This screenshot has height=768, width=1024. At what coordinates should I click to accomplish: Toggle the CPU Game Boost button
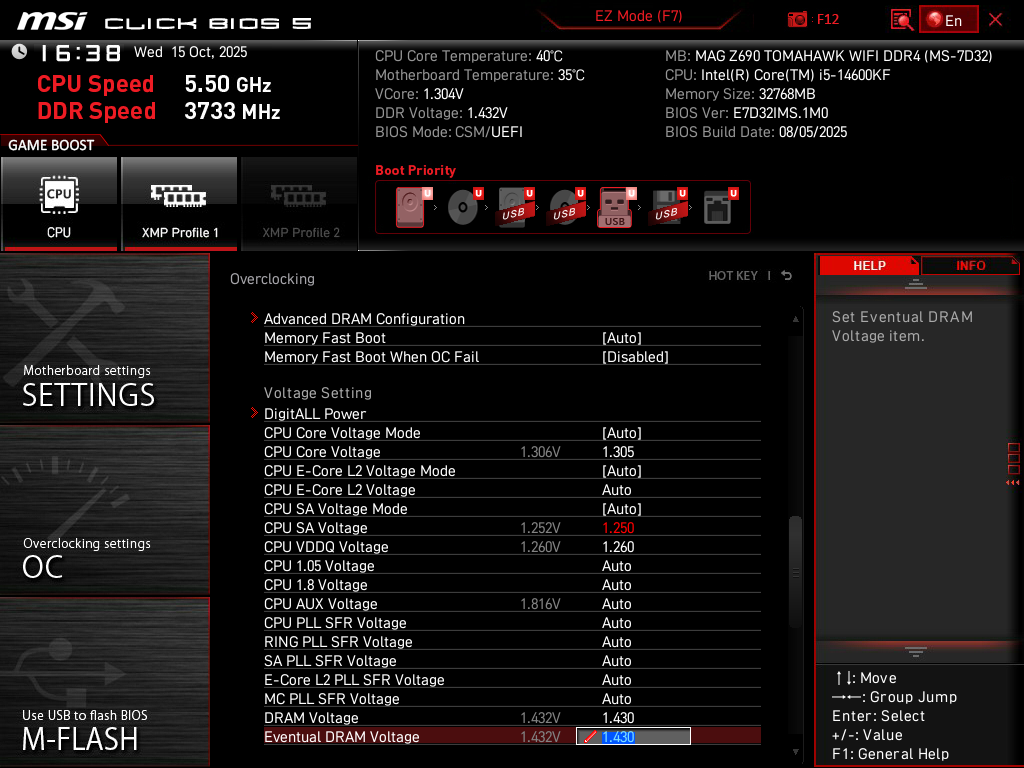(59, 204)
